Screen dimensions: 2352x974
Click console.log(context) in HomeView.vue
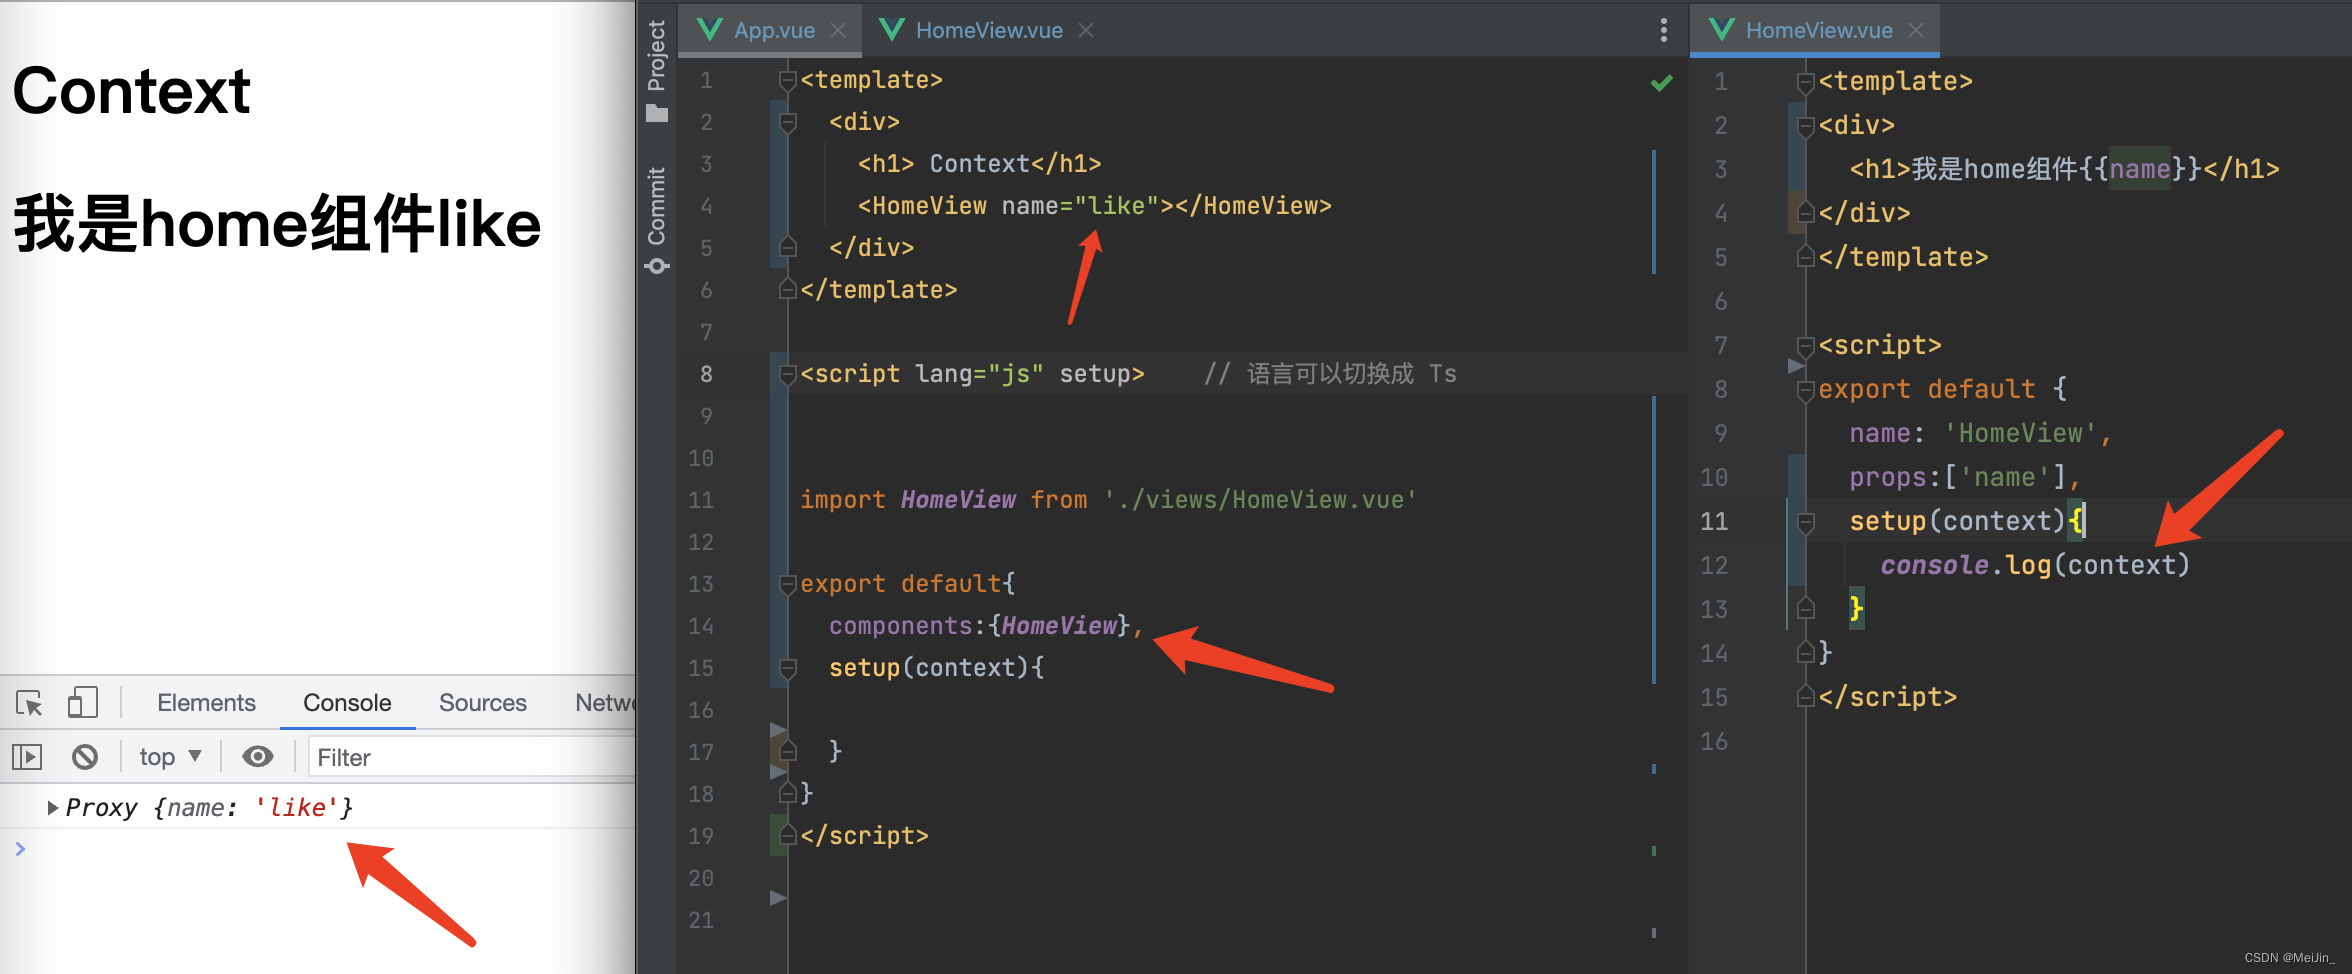click(x=2035, y=565)
